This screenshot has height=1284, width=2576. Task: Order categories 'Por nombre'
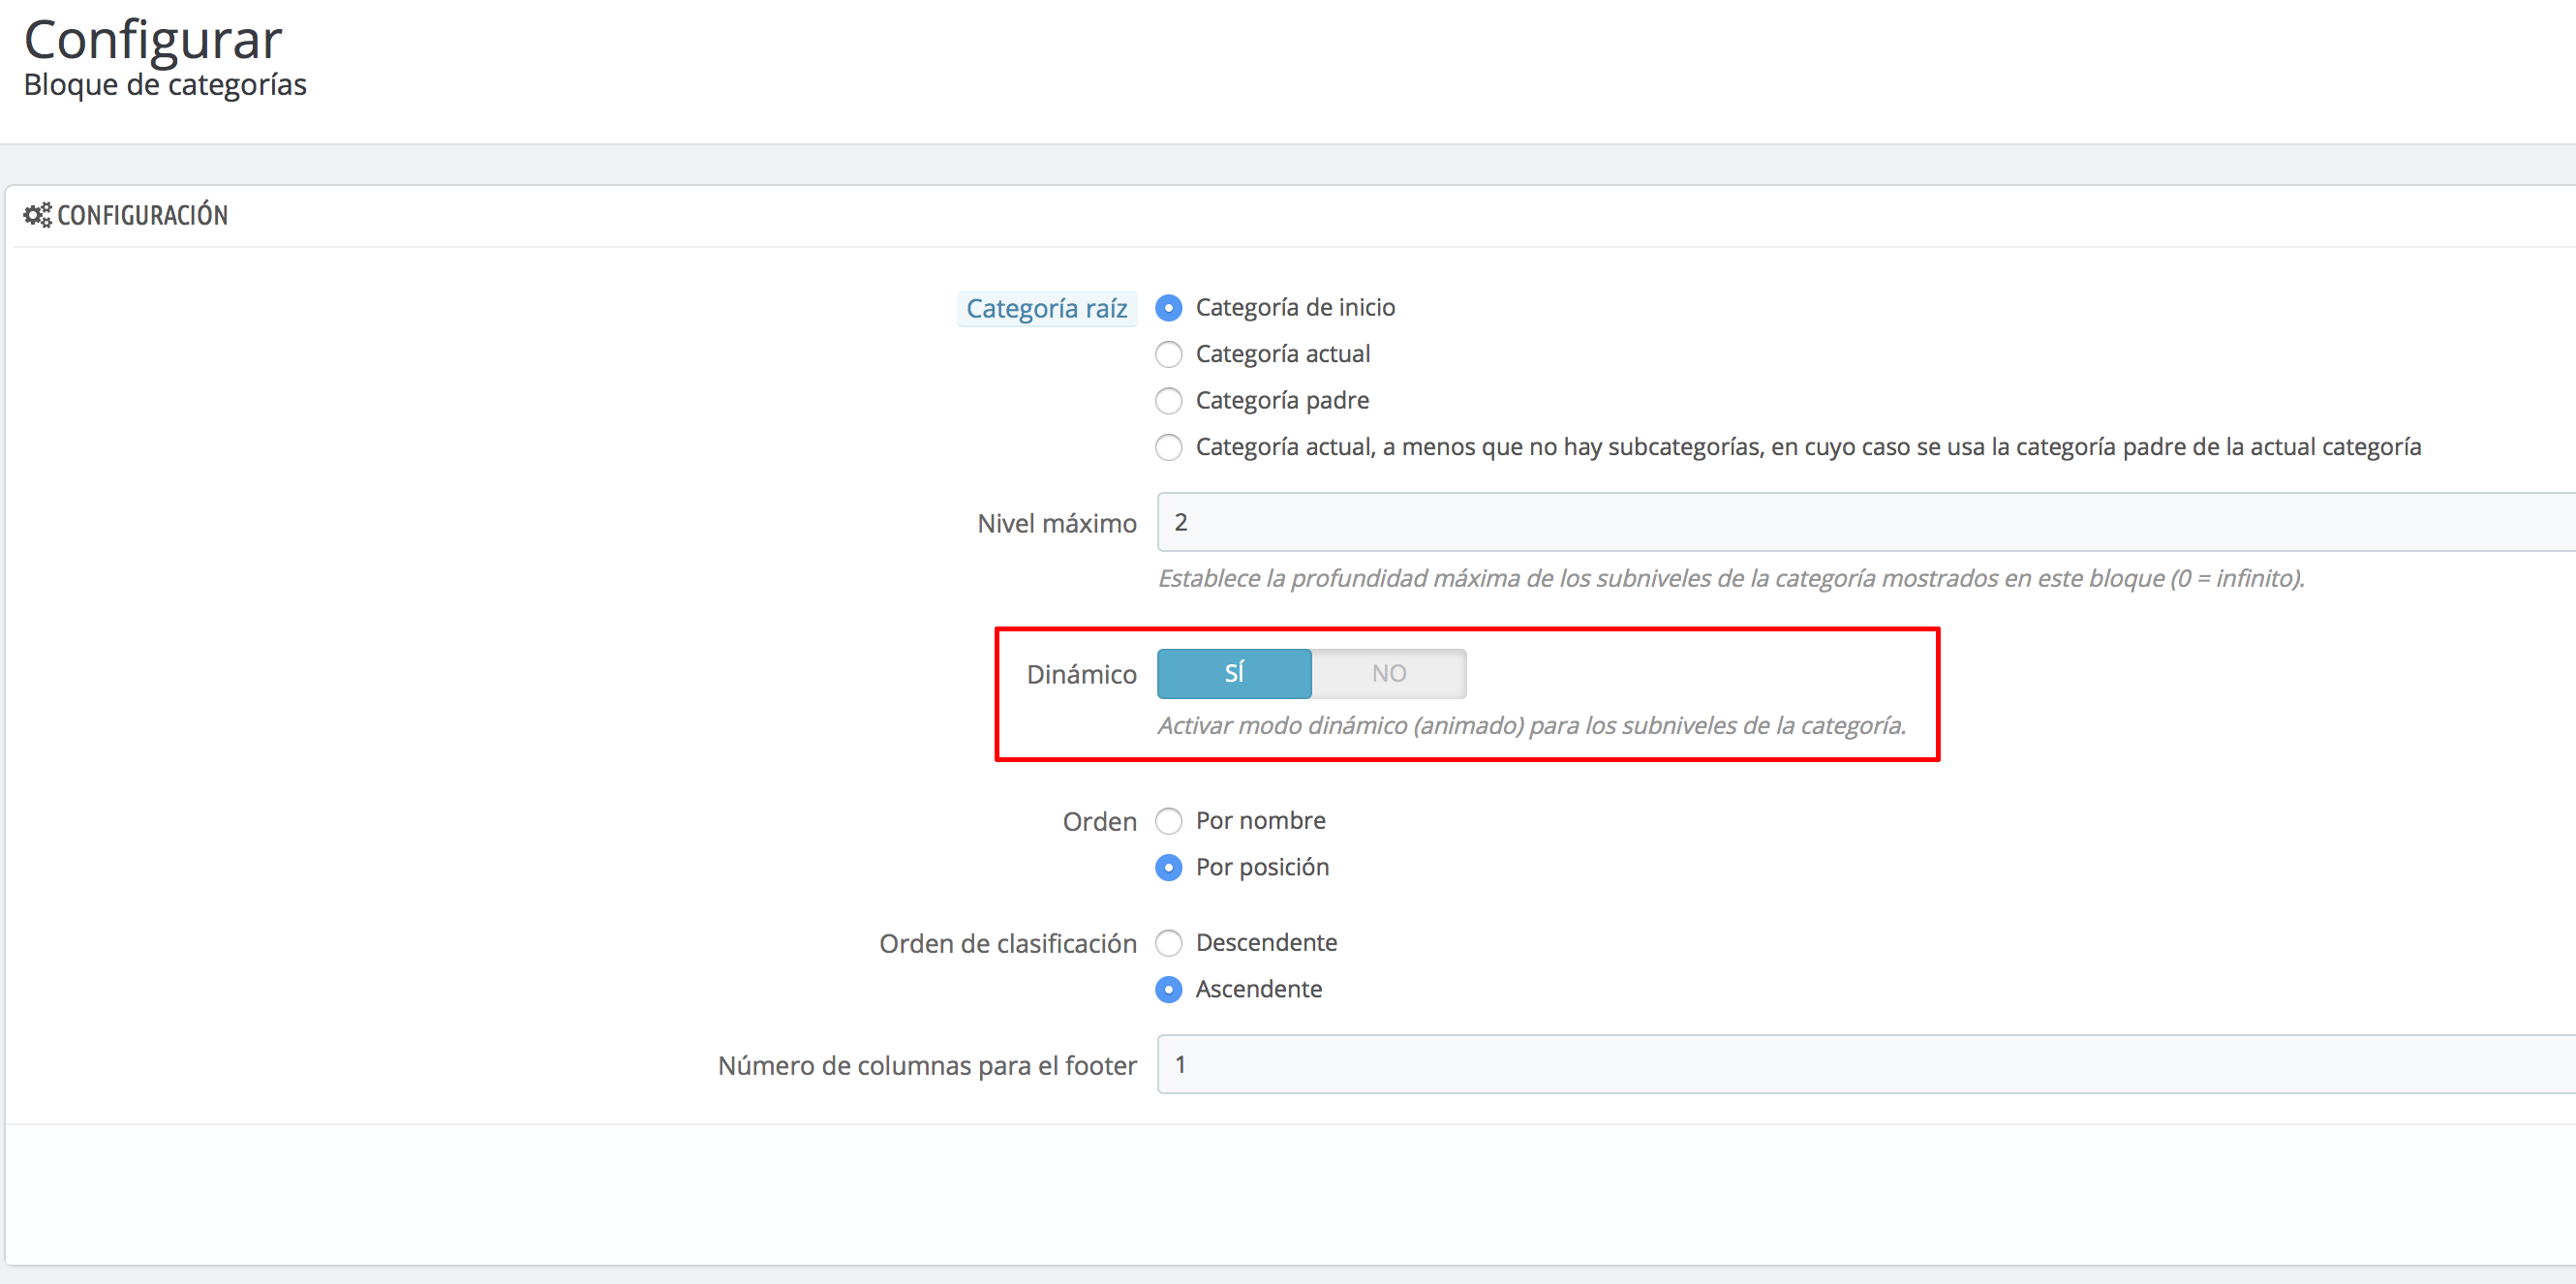pos(1168,821)
